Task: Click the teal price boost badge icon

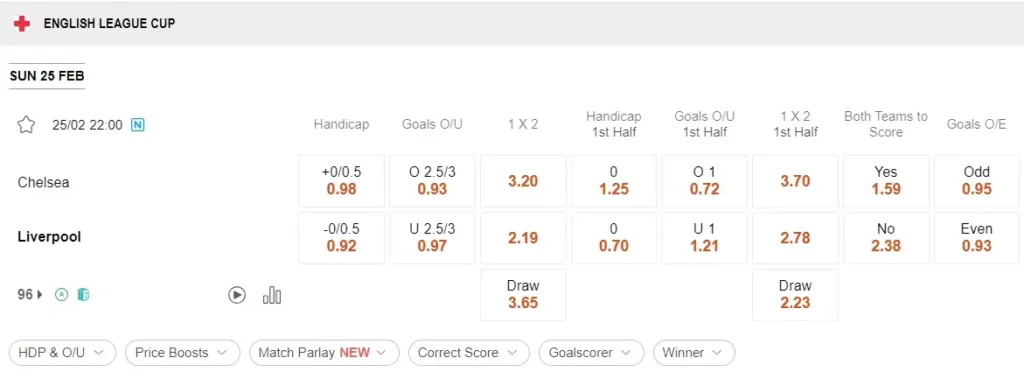Action: [x=83, y=295]
